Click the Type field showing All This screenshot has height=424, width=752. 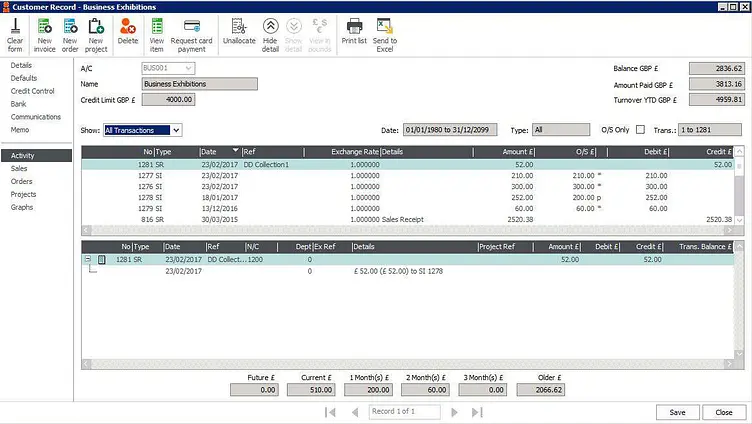[561, 130]
